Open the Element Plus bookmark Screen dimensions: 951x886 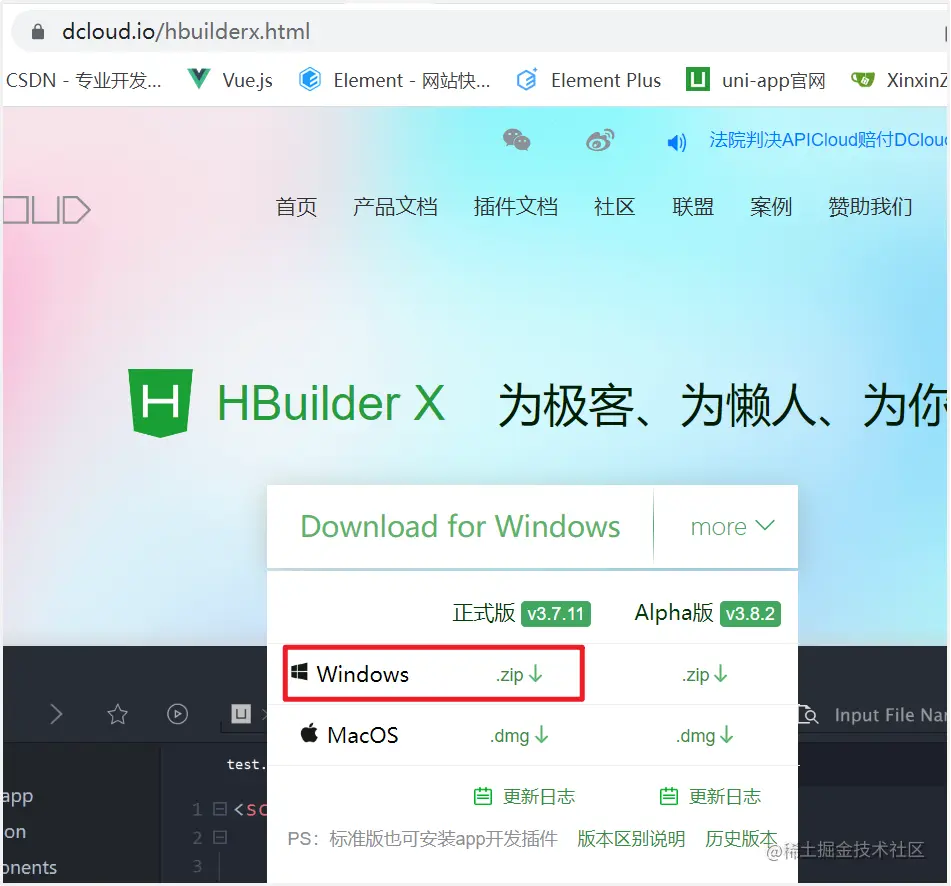[x=588, y=80]
